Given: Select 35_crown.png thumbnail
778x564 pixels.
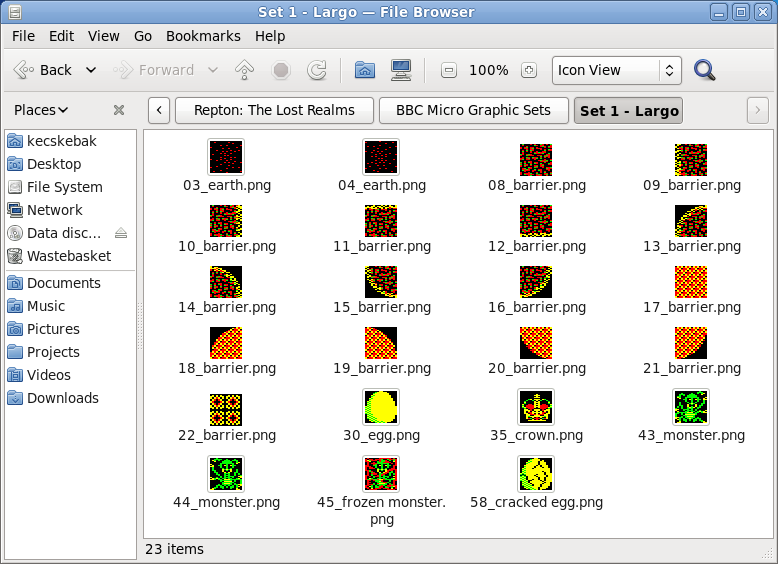Looking at the screenshot, I should coord(536,407).
